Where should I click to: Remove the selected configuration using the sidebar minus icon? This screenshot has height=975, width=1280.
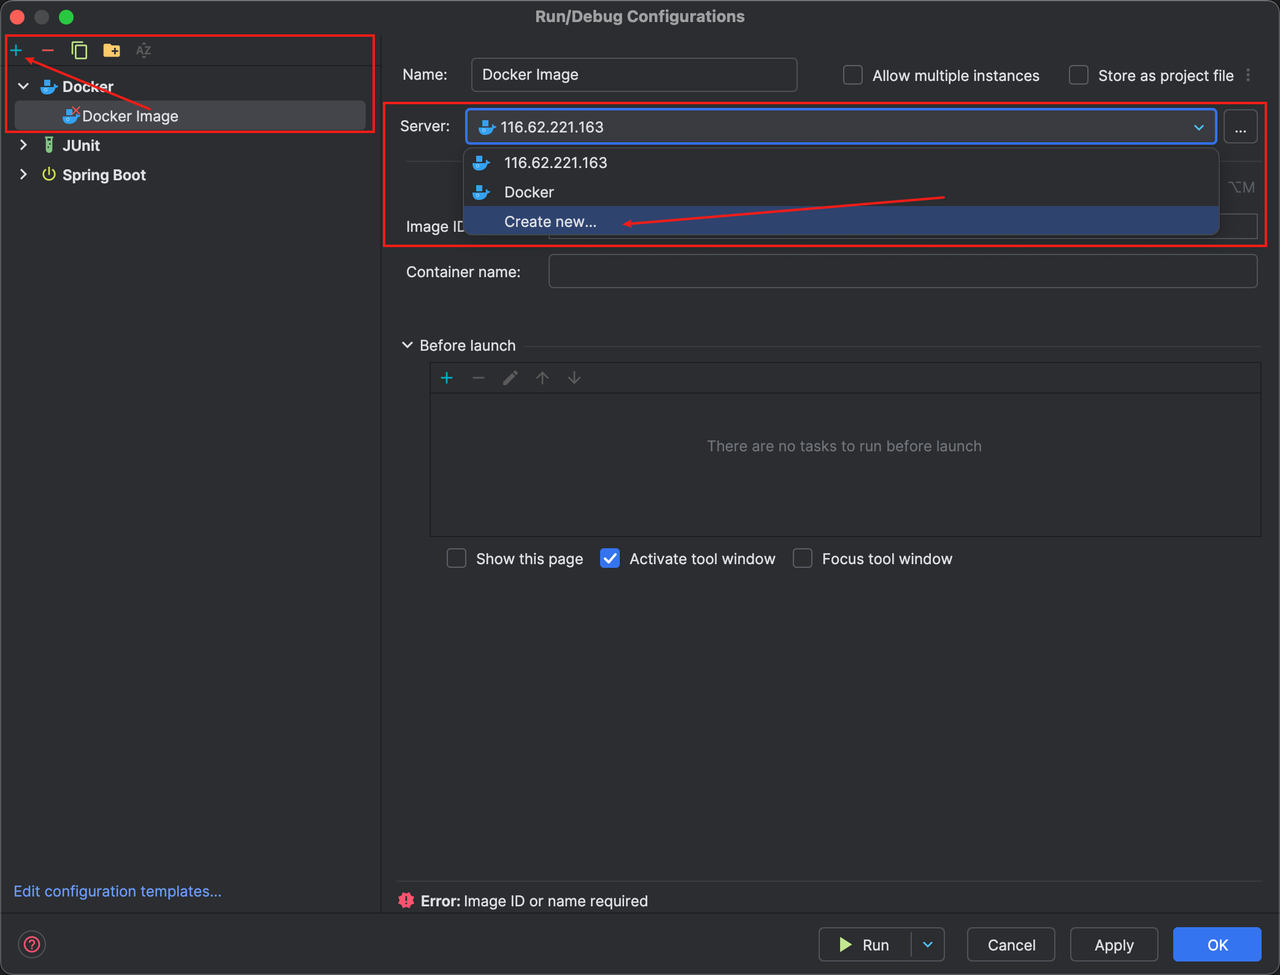click(x=48, y=50)
